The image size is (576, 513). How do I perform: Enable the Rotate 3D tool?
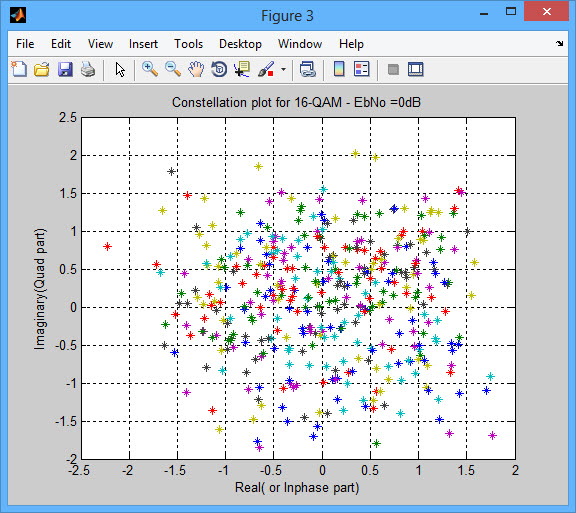[x=219, y=69]
